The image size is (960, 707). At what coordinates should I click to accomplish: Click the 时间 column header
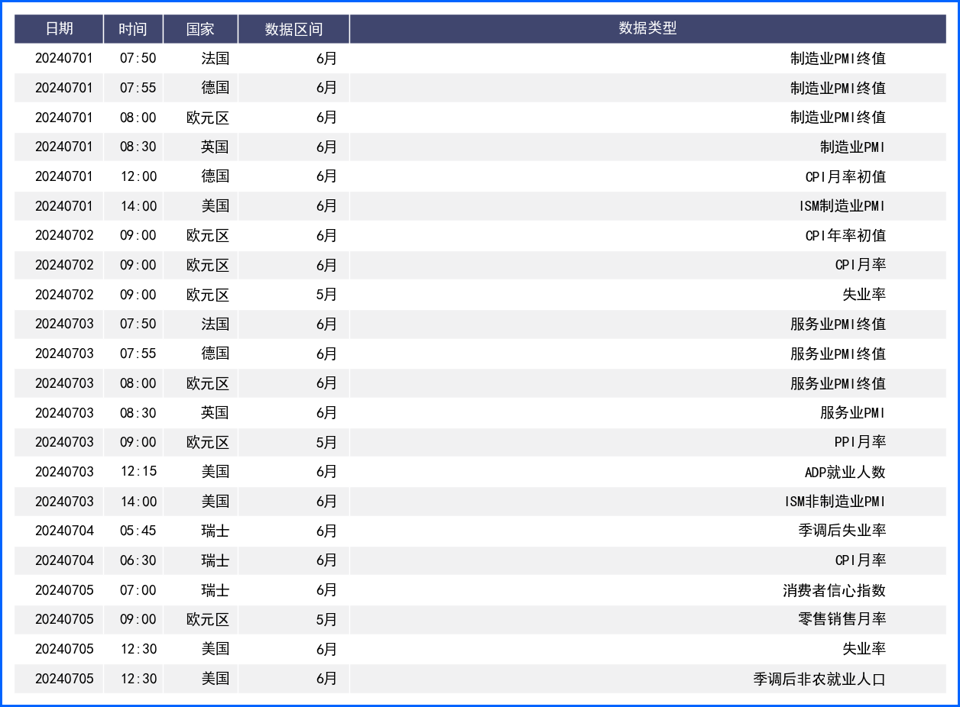133,29
